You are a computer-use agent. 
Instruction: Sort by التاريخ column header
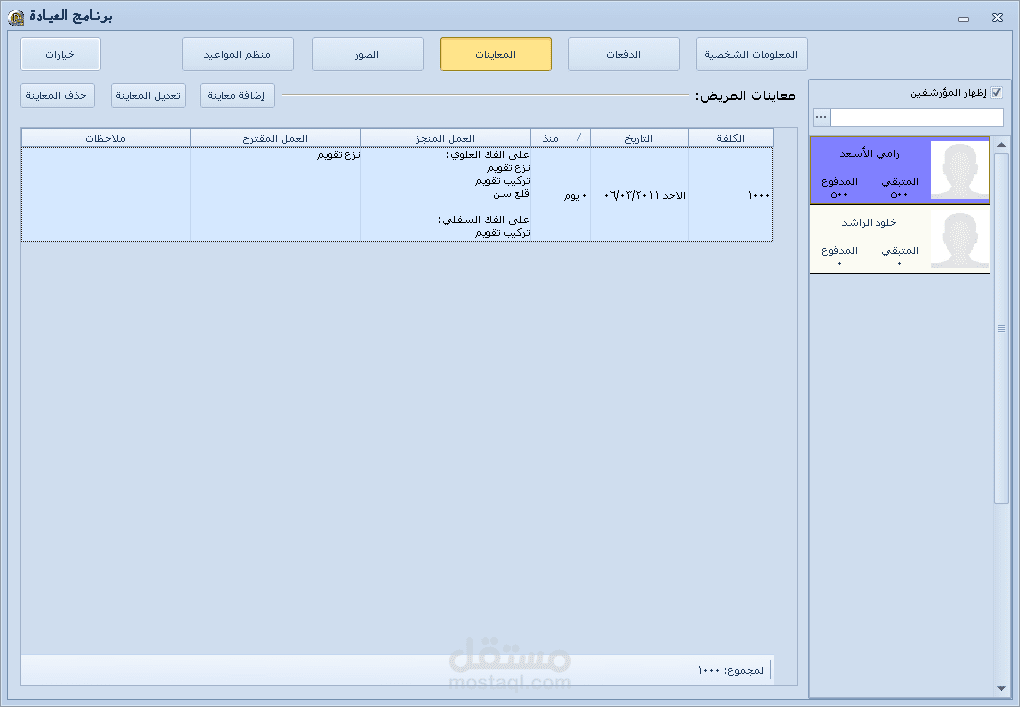coord(639,138)
